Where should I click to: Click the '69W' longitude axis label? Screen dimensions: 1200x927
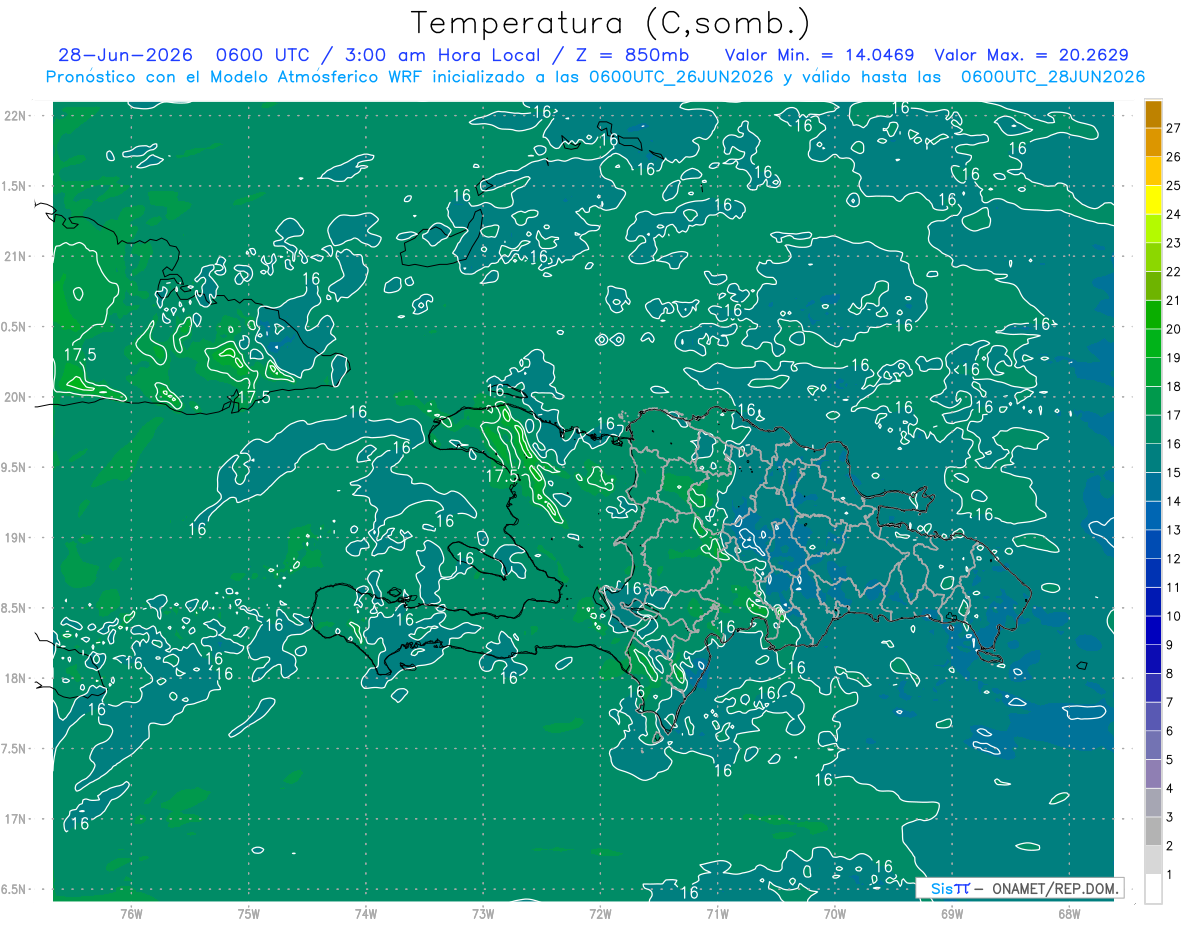952,913
